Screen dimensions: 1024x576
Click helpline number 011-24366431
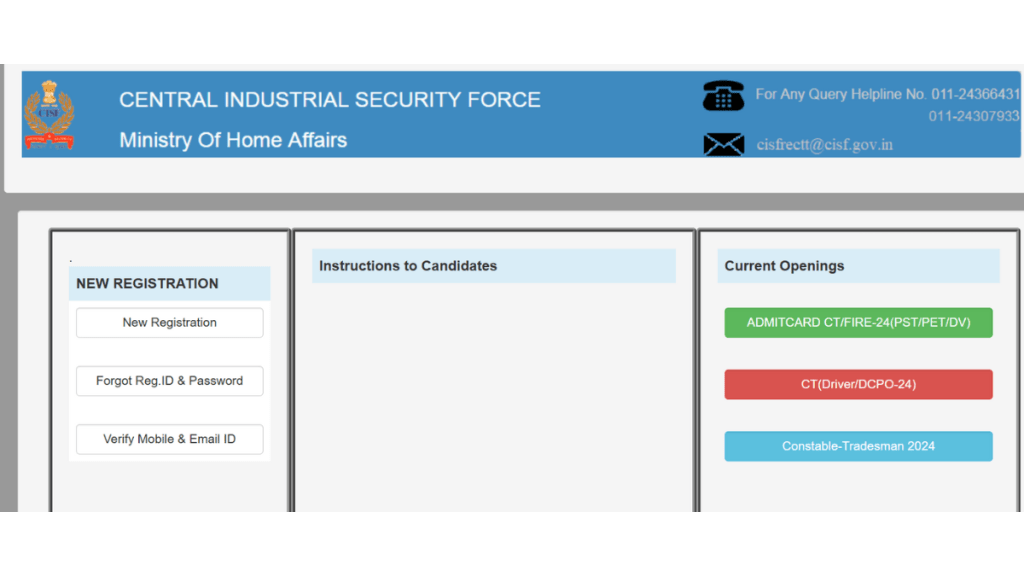(975, 94)
